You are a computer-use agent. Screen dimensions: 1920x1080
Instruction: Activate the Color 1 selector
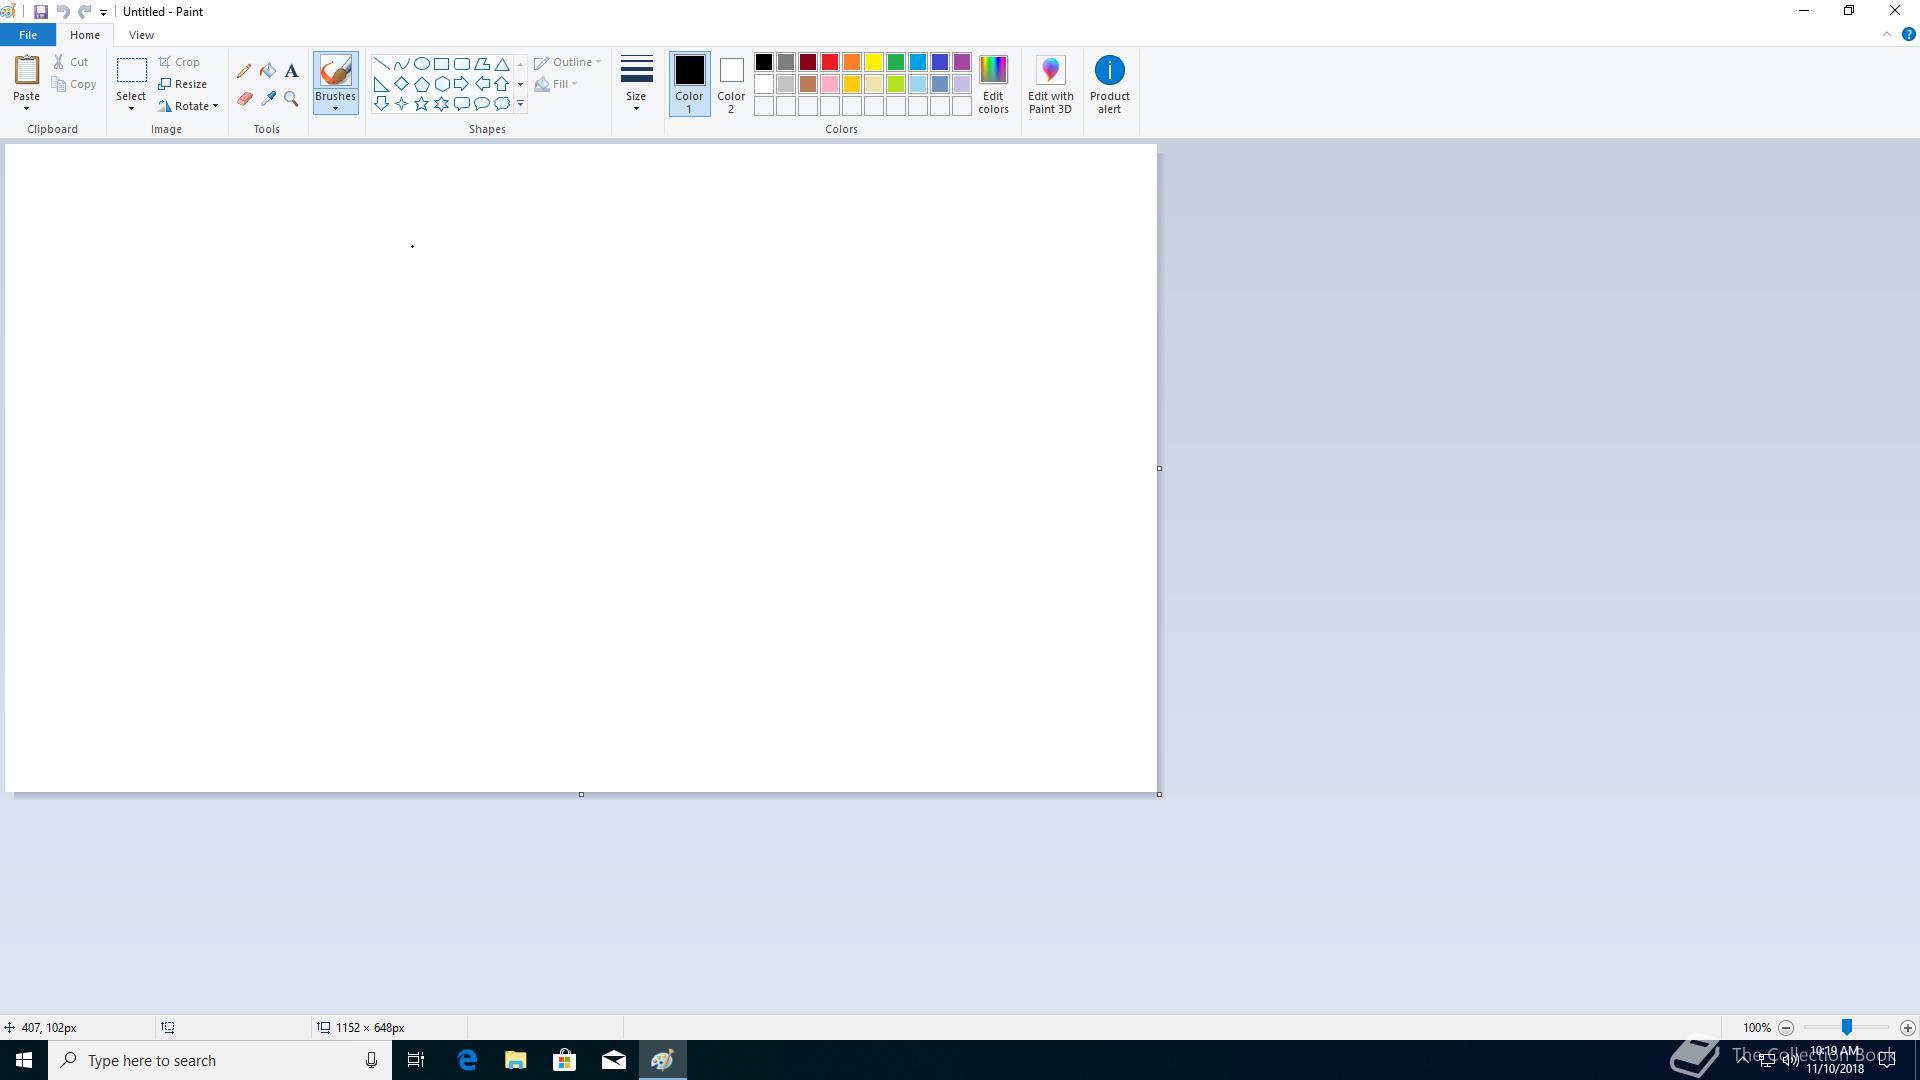[x=689, y=84]
